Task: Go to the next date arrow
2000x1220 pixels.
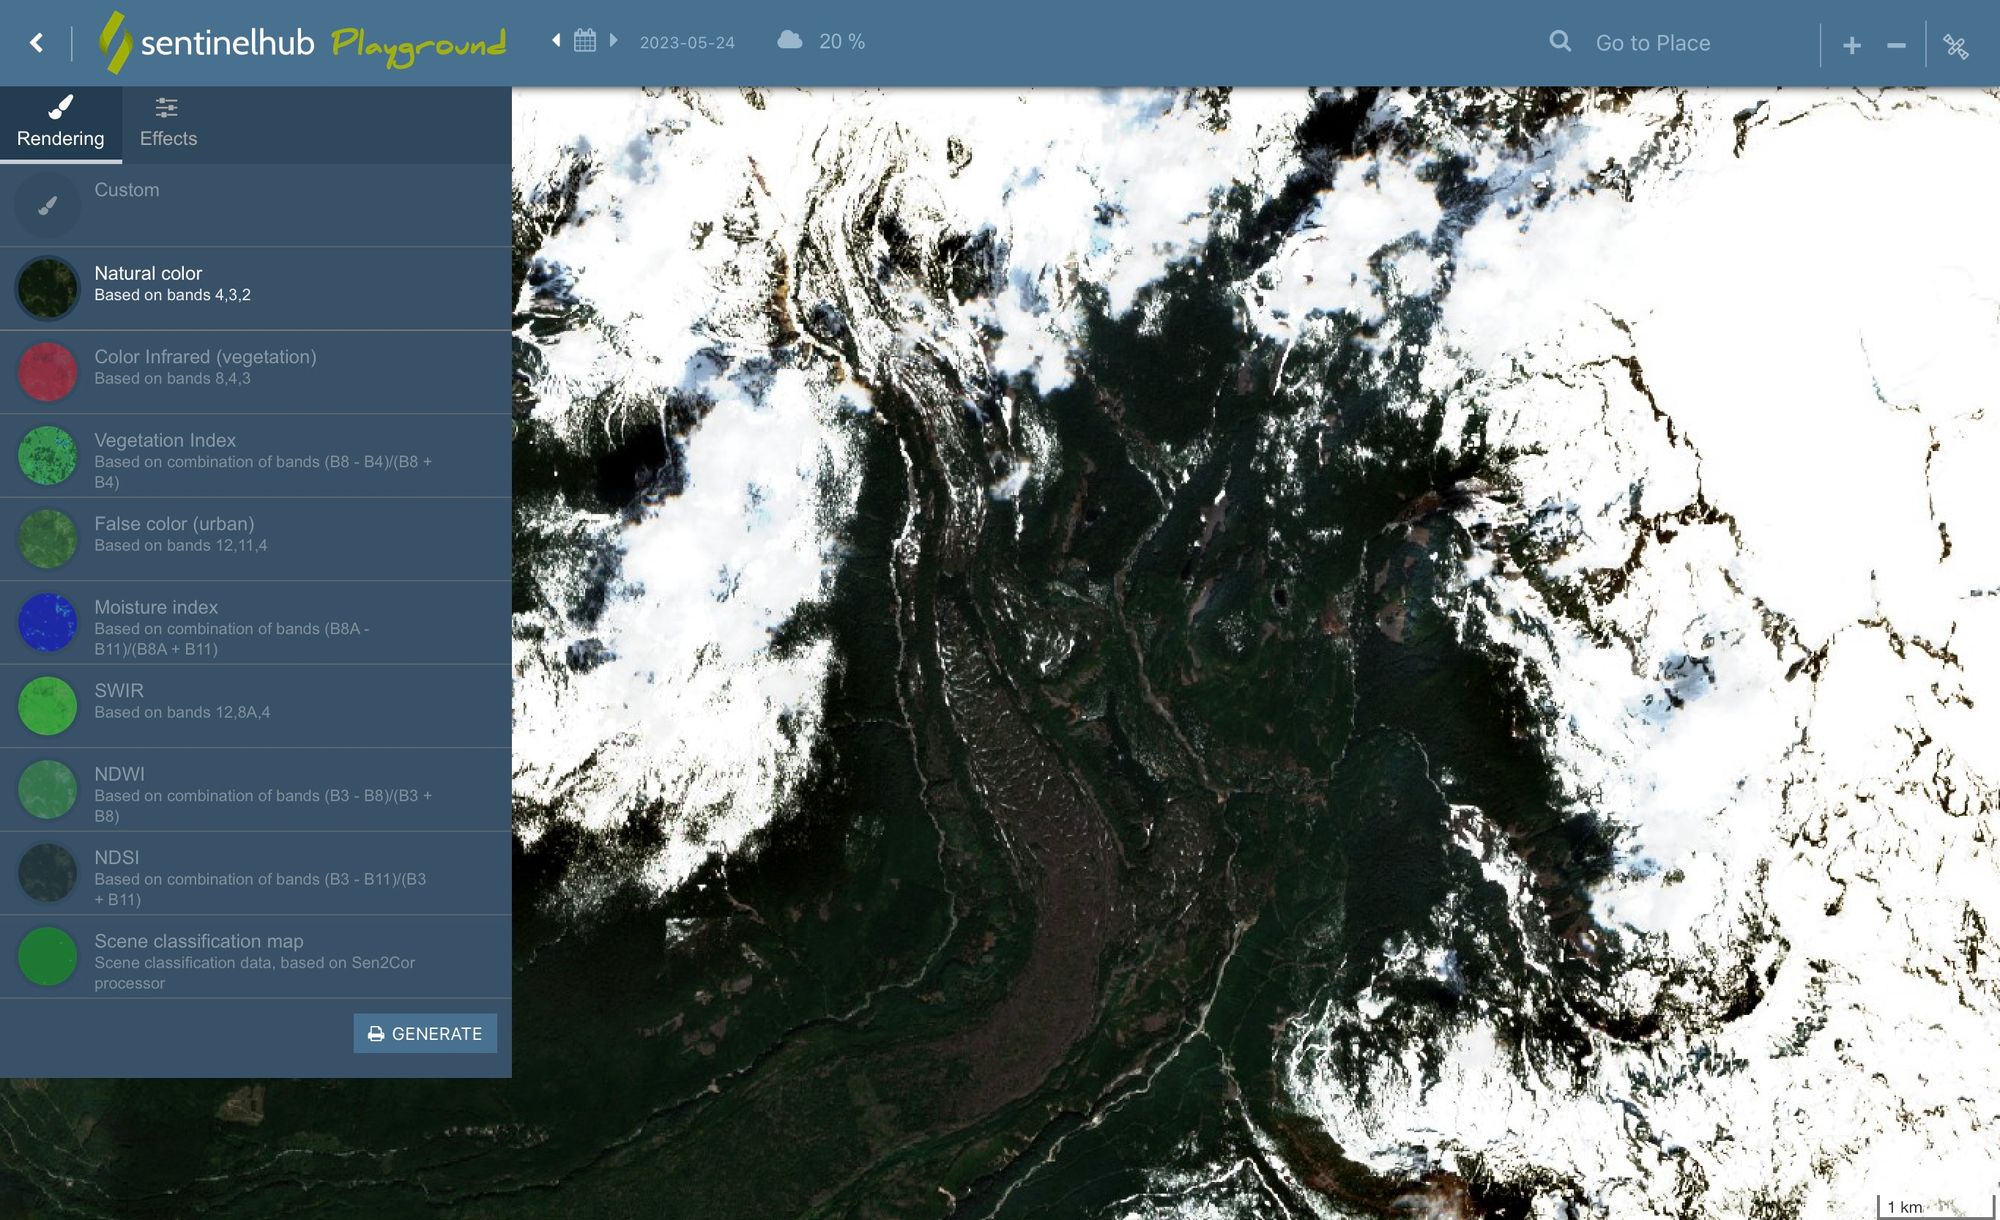Action: [614, 41]
